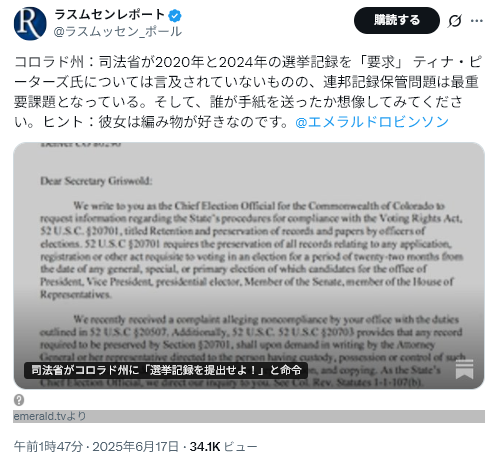The width and height of the screenshot is (491, 462).
Task: Click the 'We recently received a complaint' paragraph
Action: (252, 351)
